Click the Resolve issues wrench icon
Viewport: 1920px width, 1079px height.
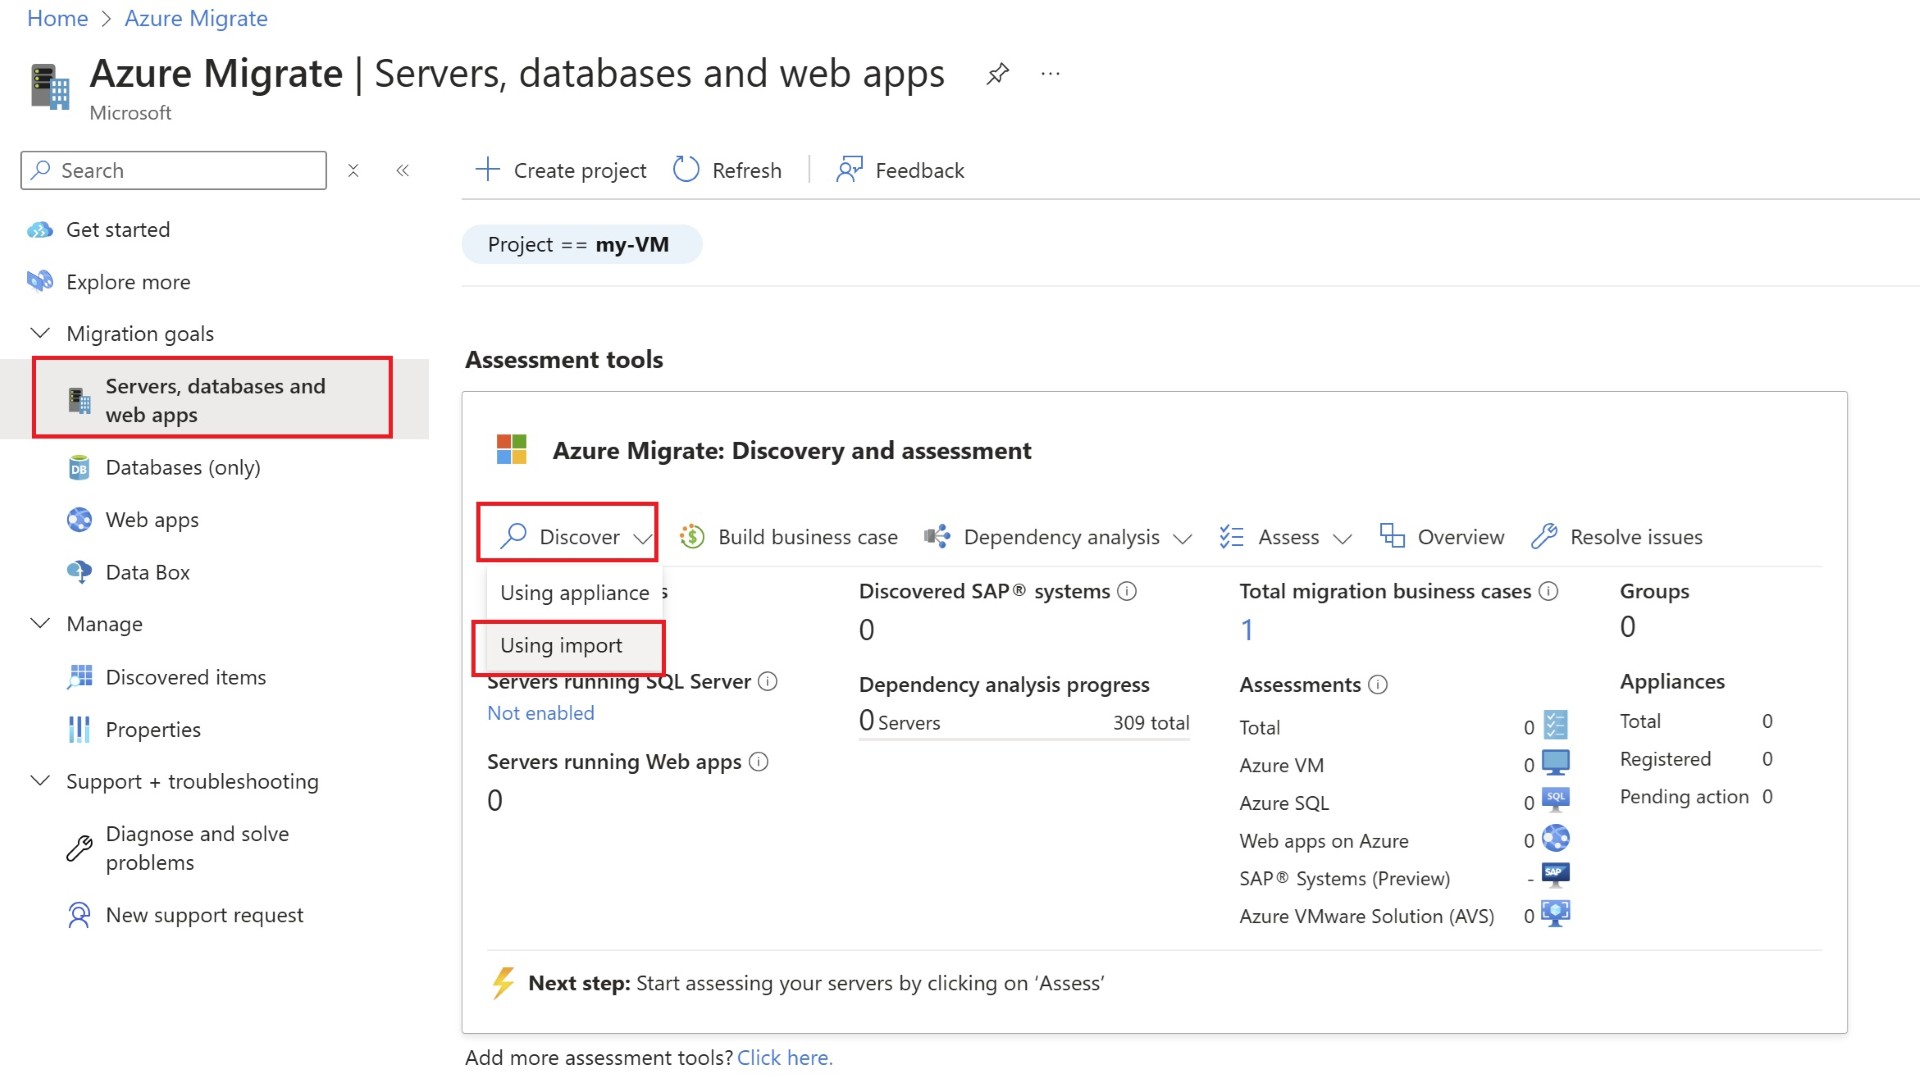click(x=1544, y=537)
